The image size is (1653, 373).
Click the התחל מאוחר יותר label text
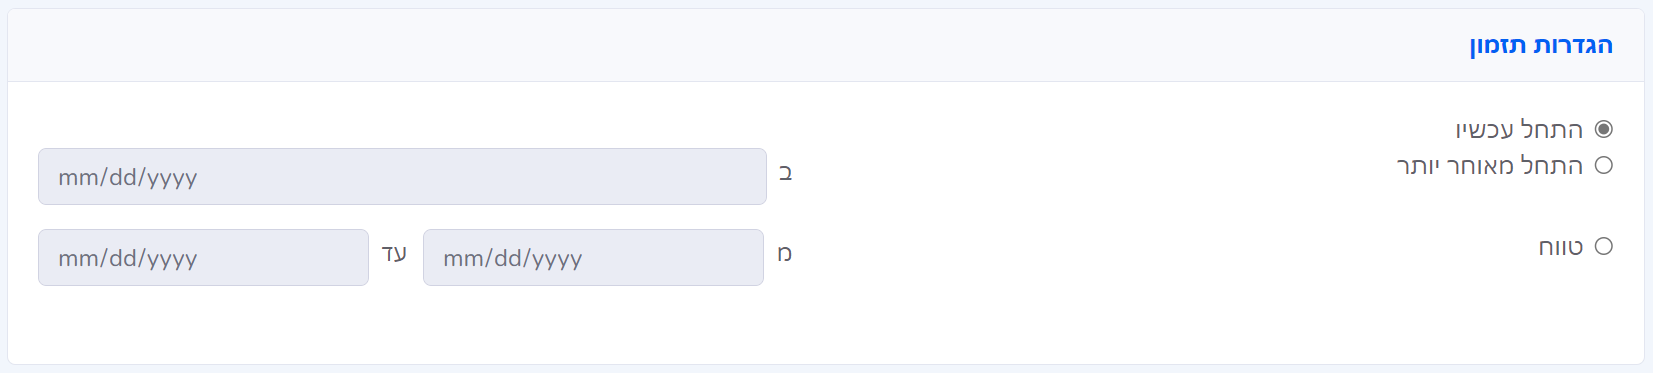click(1490, 165)
